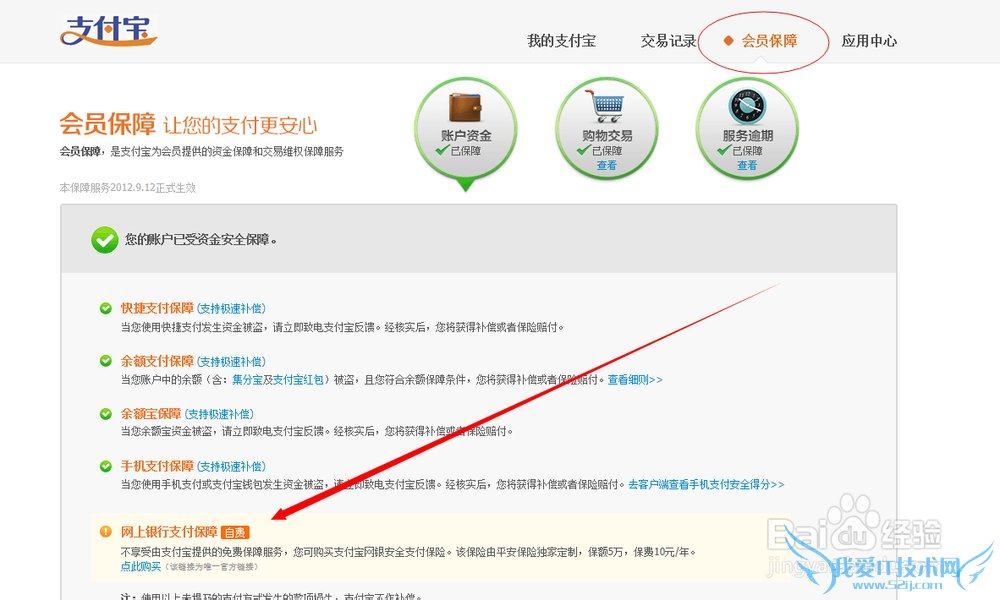Select the 账户资金 wallet icon
Image resolution: width=1000 pixels, height=600 pixels.
coord(466,107)
